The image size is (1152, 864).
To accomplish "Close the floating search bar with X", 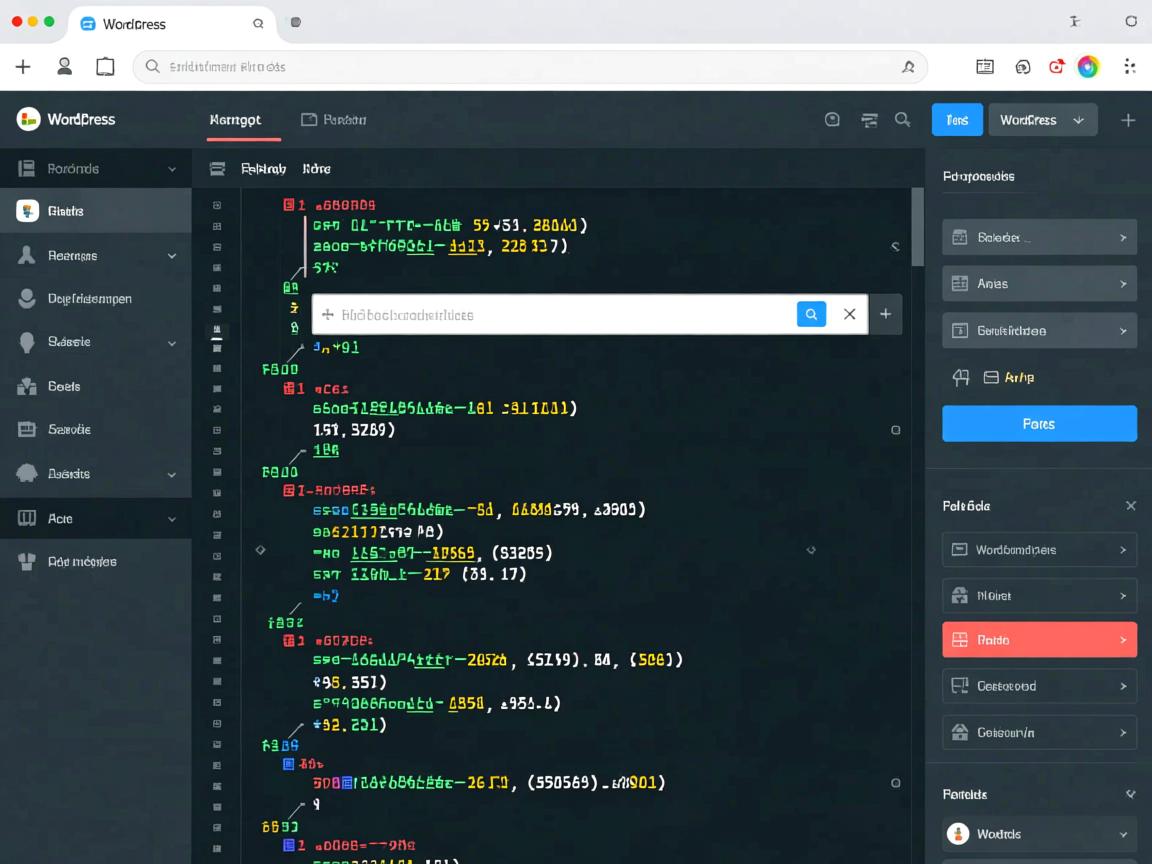I will point(849,314).
